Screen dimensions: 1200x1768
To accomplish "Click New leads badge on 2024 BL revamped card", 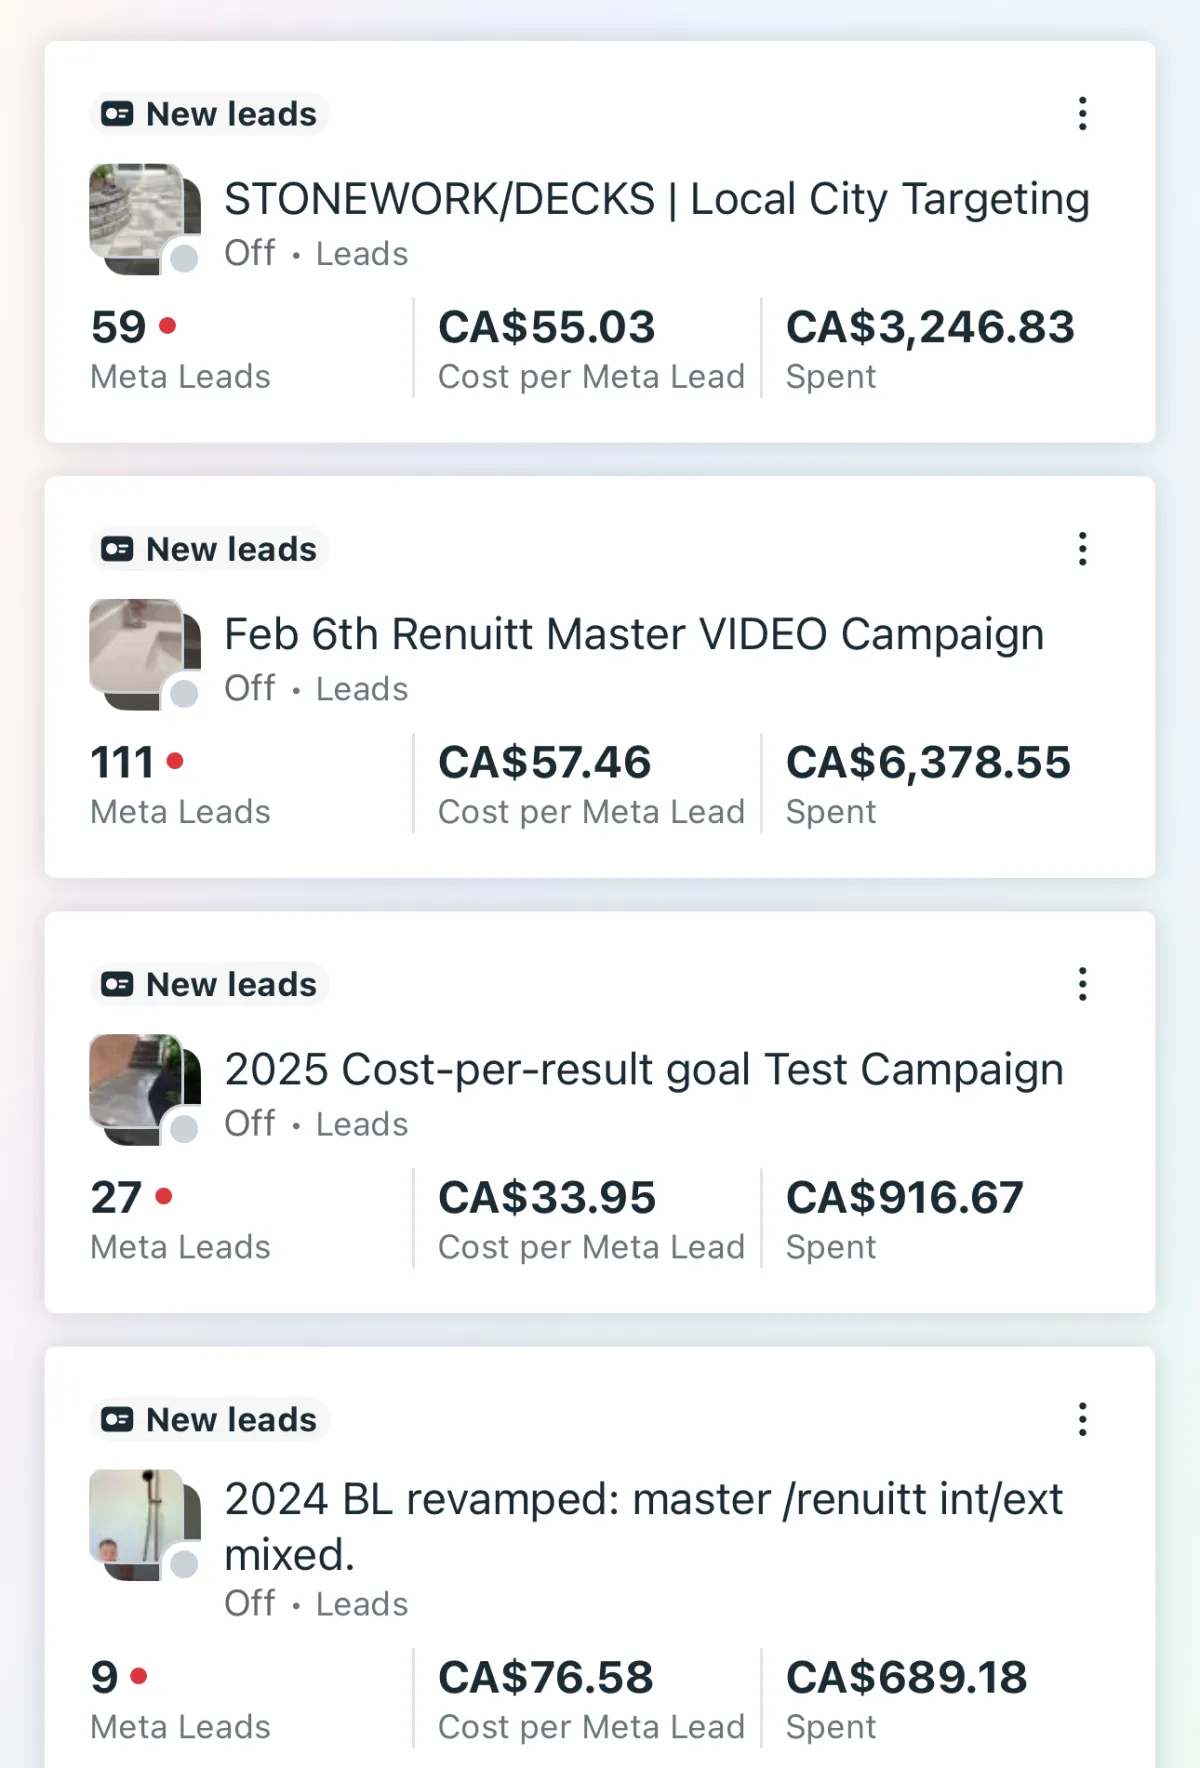I will click(210, 1419).
